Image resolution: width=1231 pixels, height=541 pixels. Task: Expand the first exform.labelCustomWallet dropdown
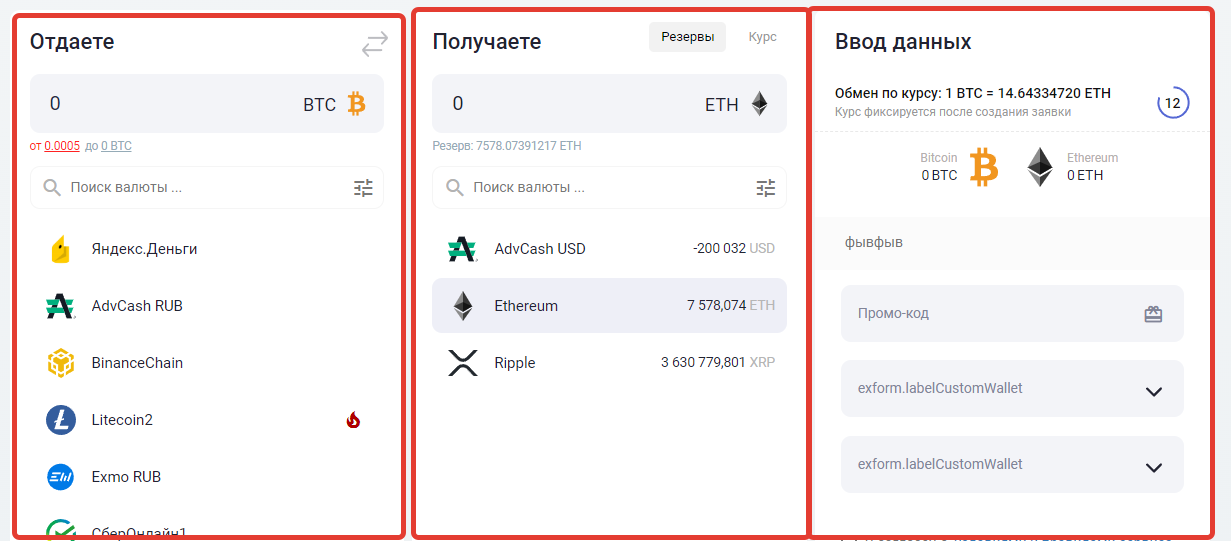coord(1012,388)
